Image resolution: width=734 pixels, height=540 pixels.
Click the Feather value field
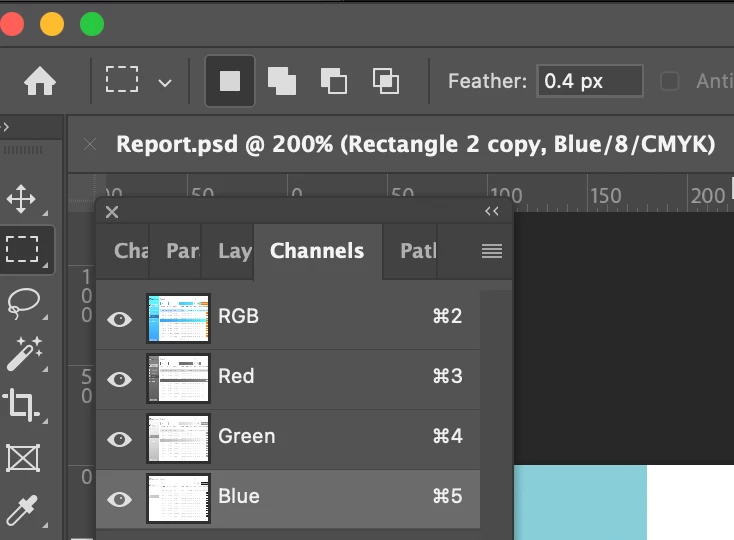click(590, 81)
